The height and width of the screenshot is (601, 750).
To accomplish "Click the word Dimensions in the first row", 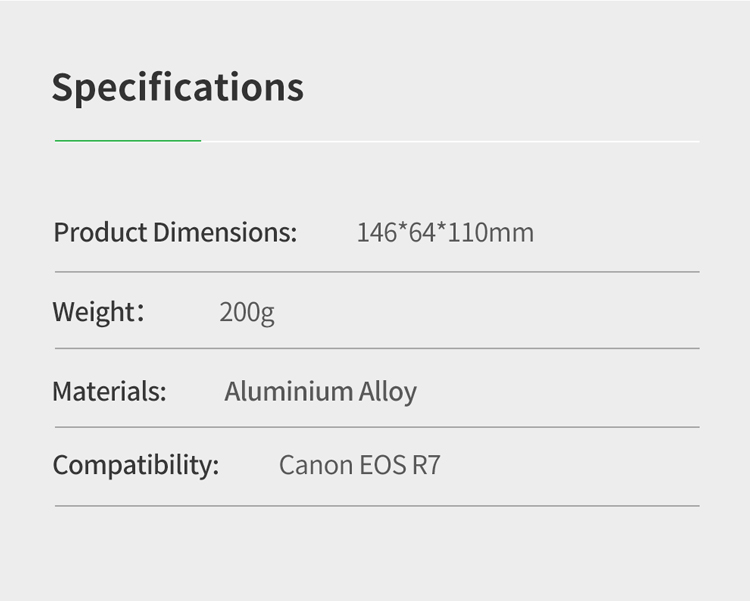I will pyautogui.click(x=225, y=233).
